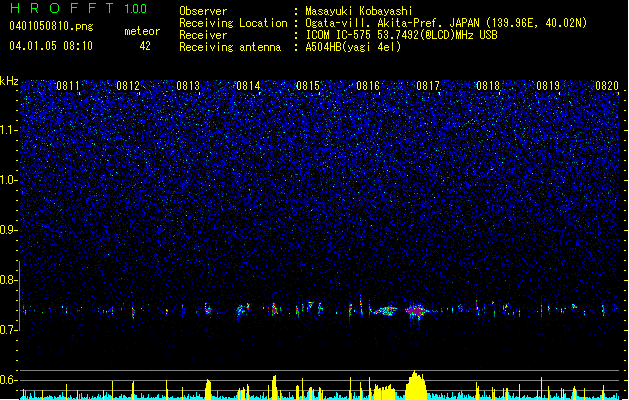
Task: Click the 0.8 kHz axis label
Action: [x=9, y=280]
